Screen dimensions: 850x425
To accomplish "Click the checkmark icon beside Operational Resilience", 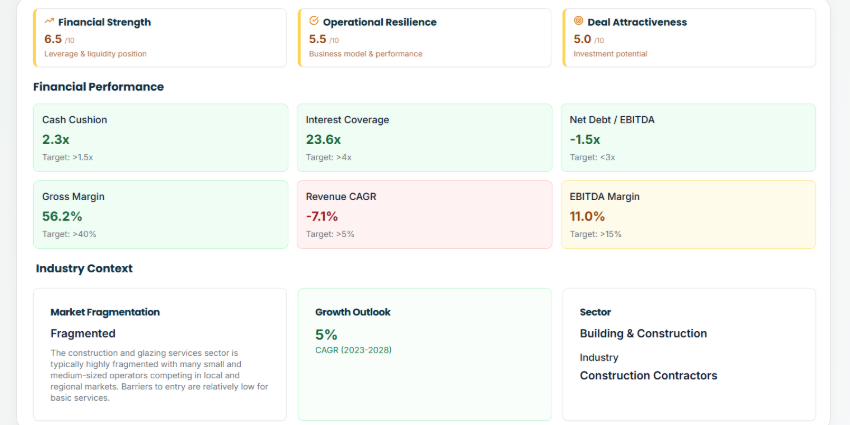I will click(314, 20).
